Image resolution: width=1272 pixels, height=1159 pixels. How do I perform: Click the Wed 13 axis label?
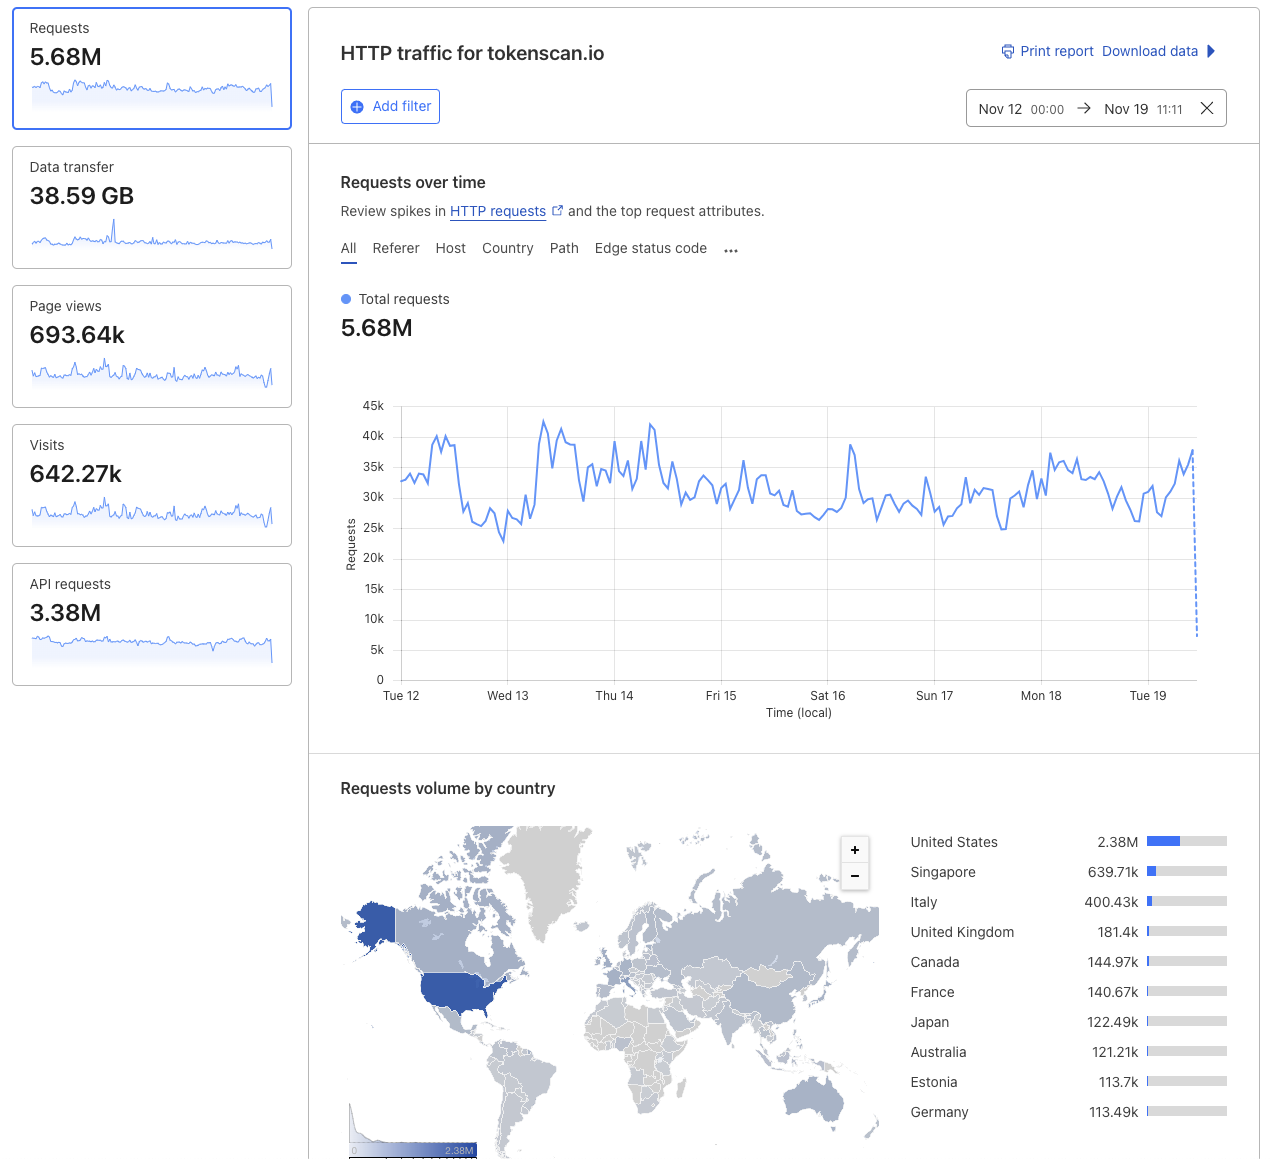click(507, 696)
